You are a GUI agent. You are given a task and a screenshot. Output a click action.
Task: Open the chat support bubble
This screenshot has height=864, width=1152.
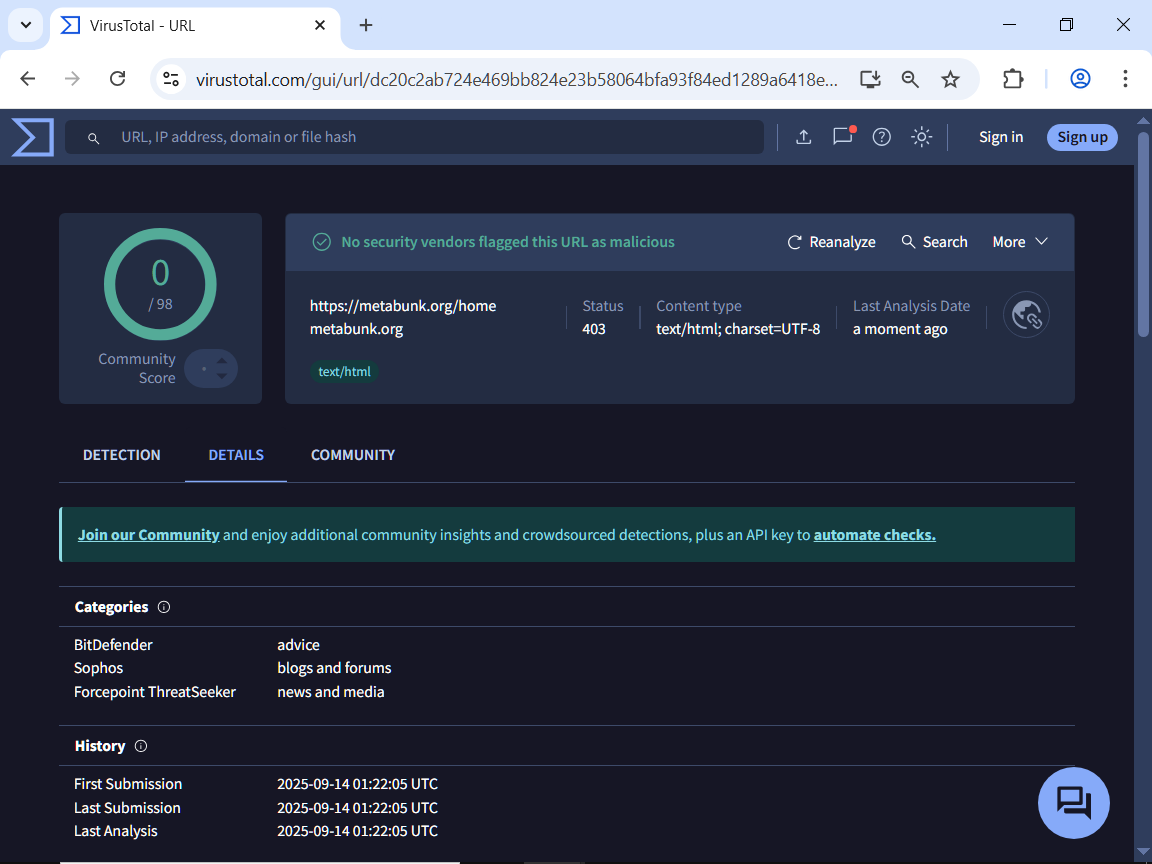[x=1073, y=802]
